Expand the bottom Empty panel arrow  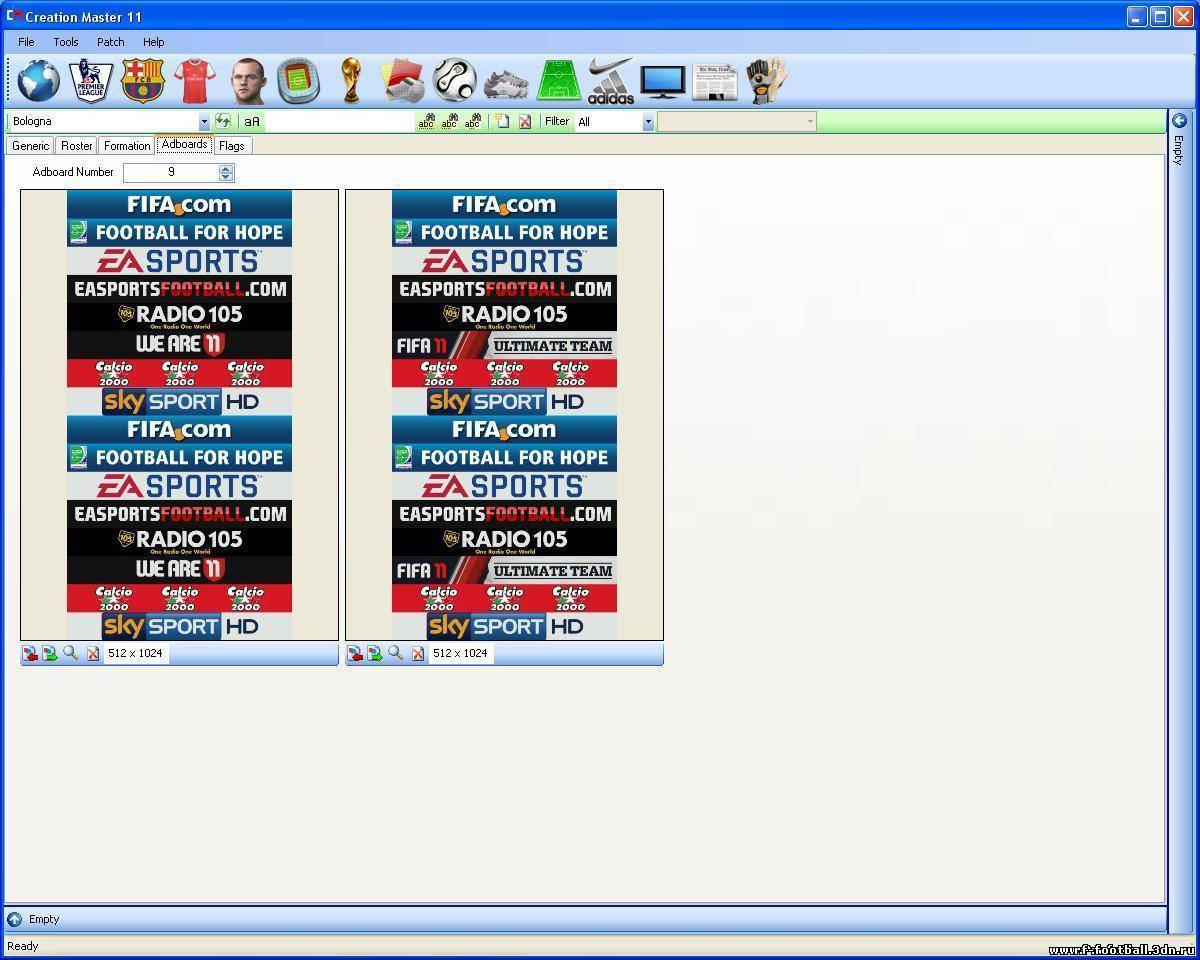14,919
